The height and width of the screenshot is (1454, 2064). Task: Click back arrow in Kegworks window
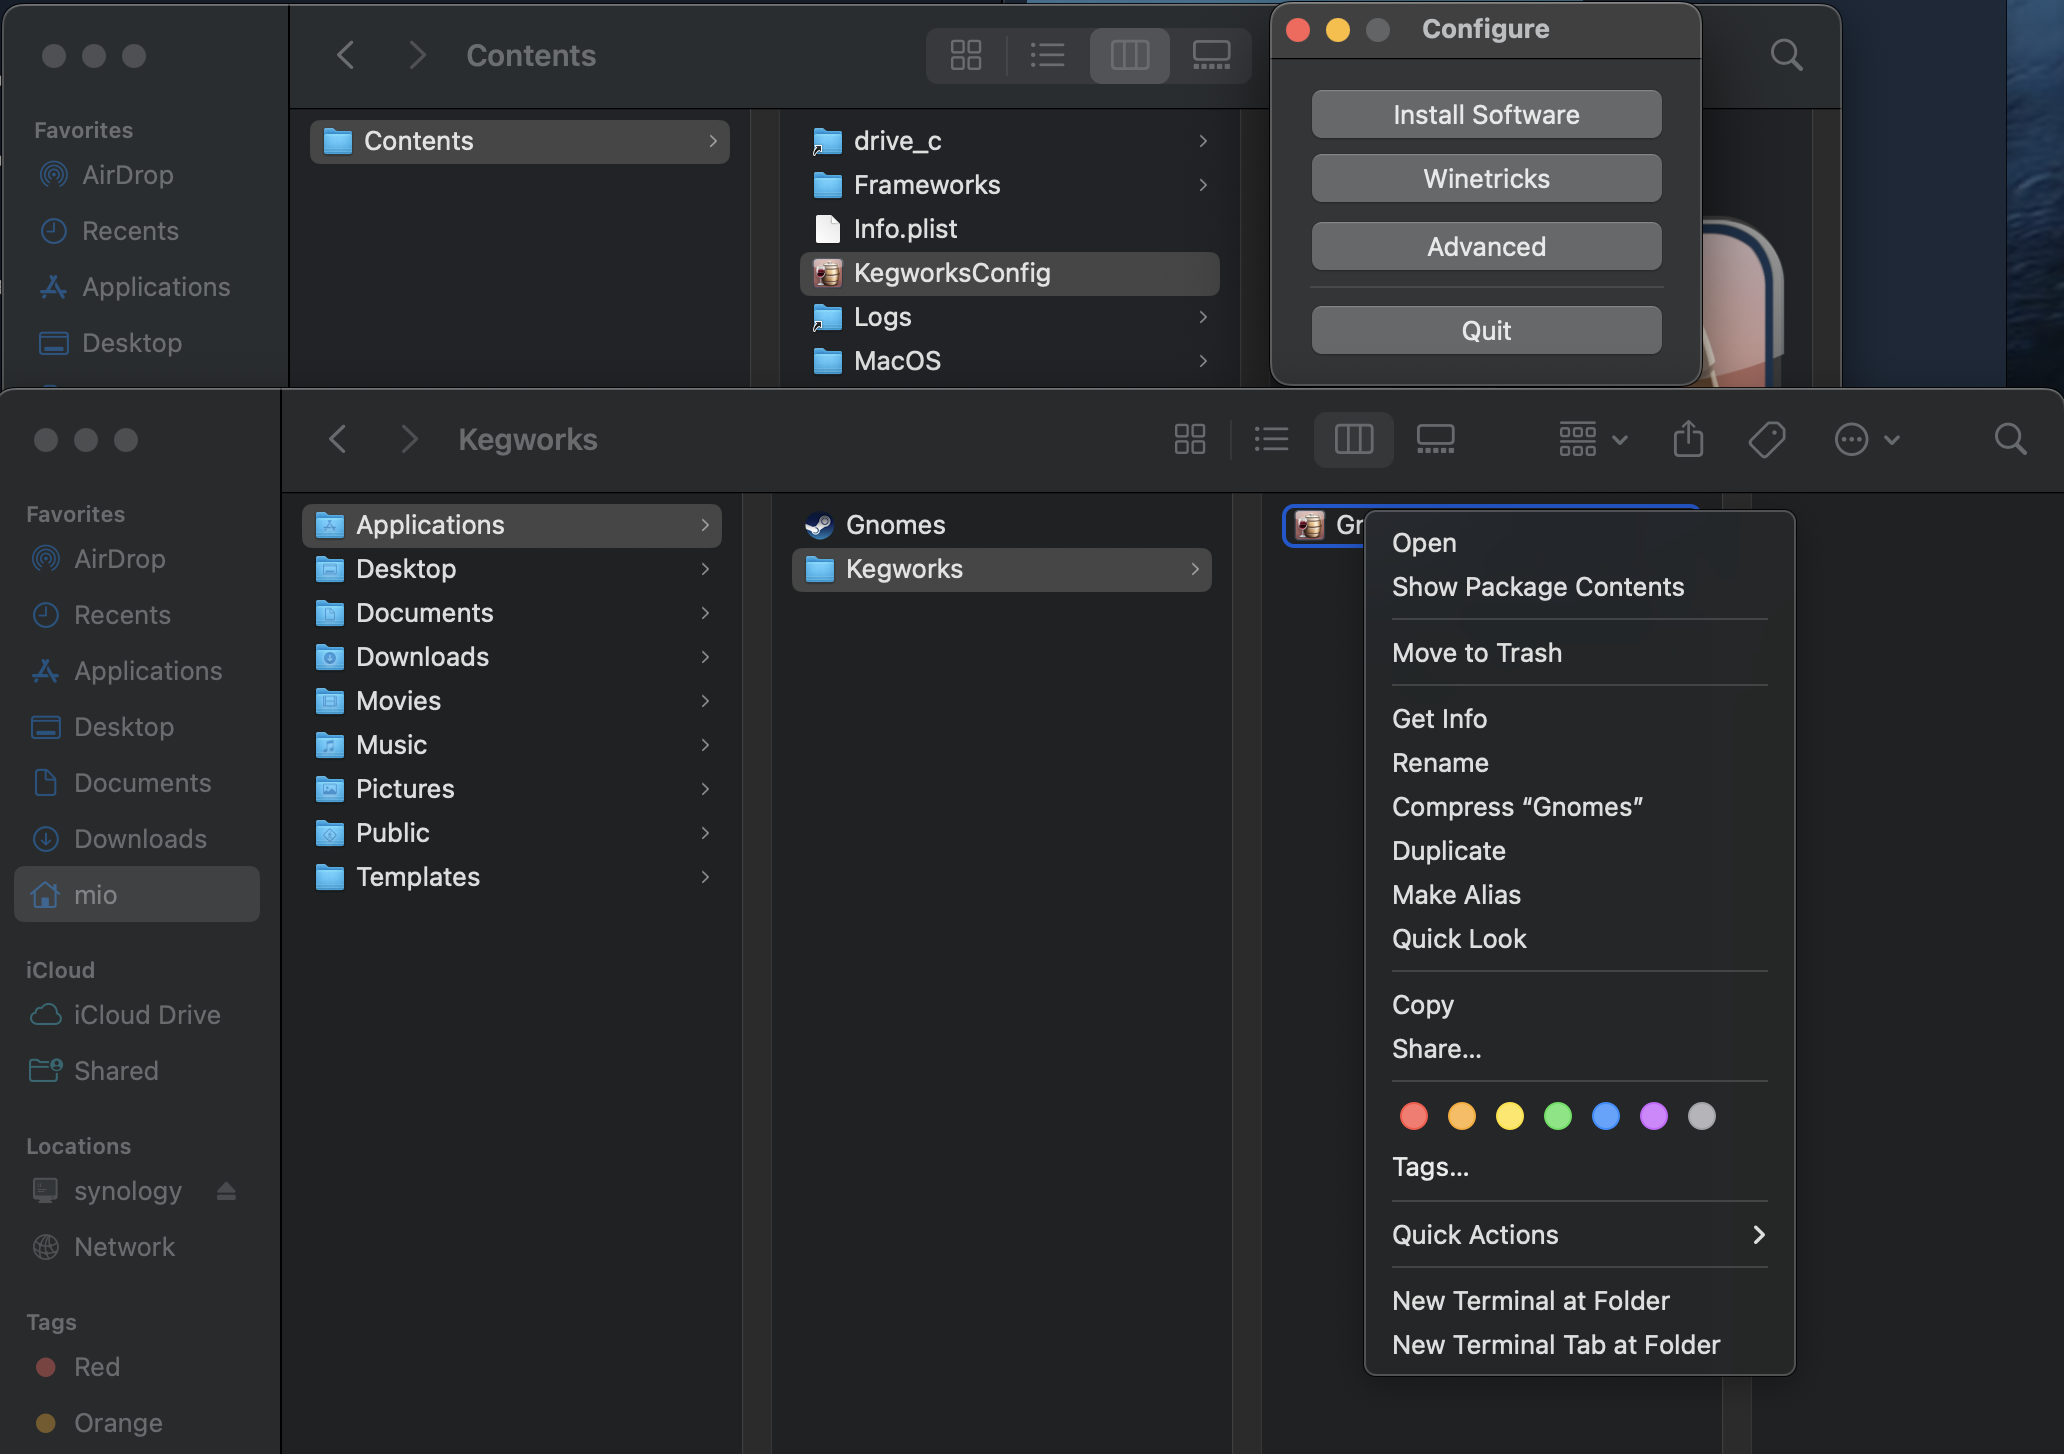338,439
